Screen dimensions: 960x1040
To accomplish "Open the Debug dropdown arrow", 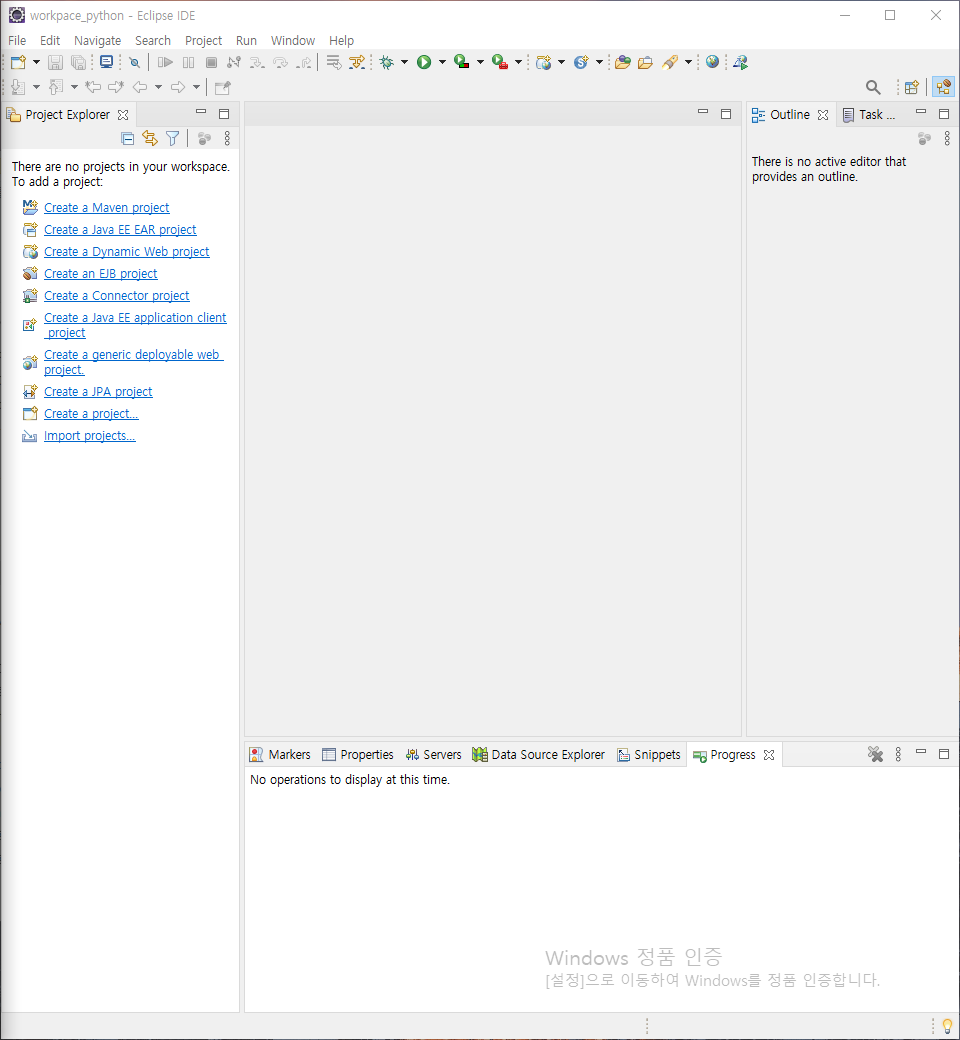I will [404, 62].
